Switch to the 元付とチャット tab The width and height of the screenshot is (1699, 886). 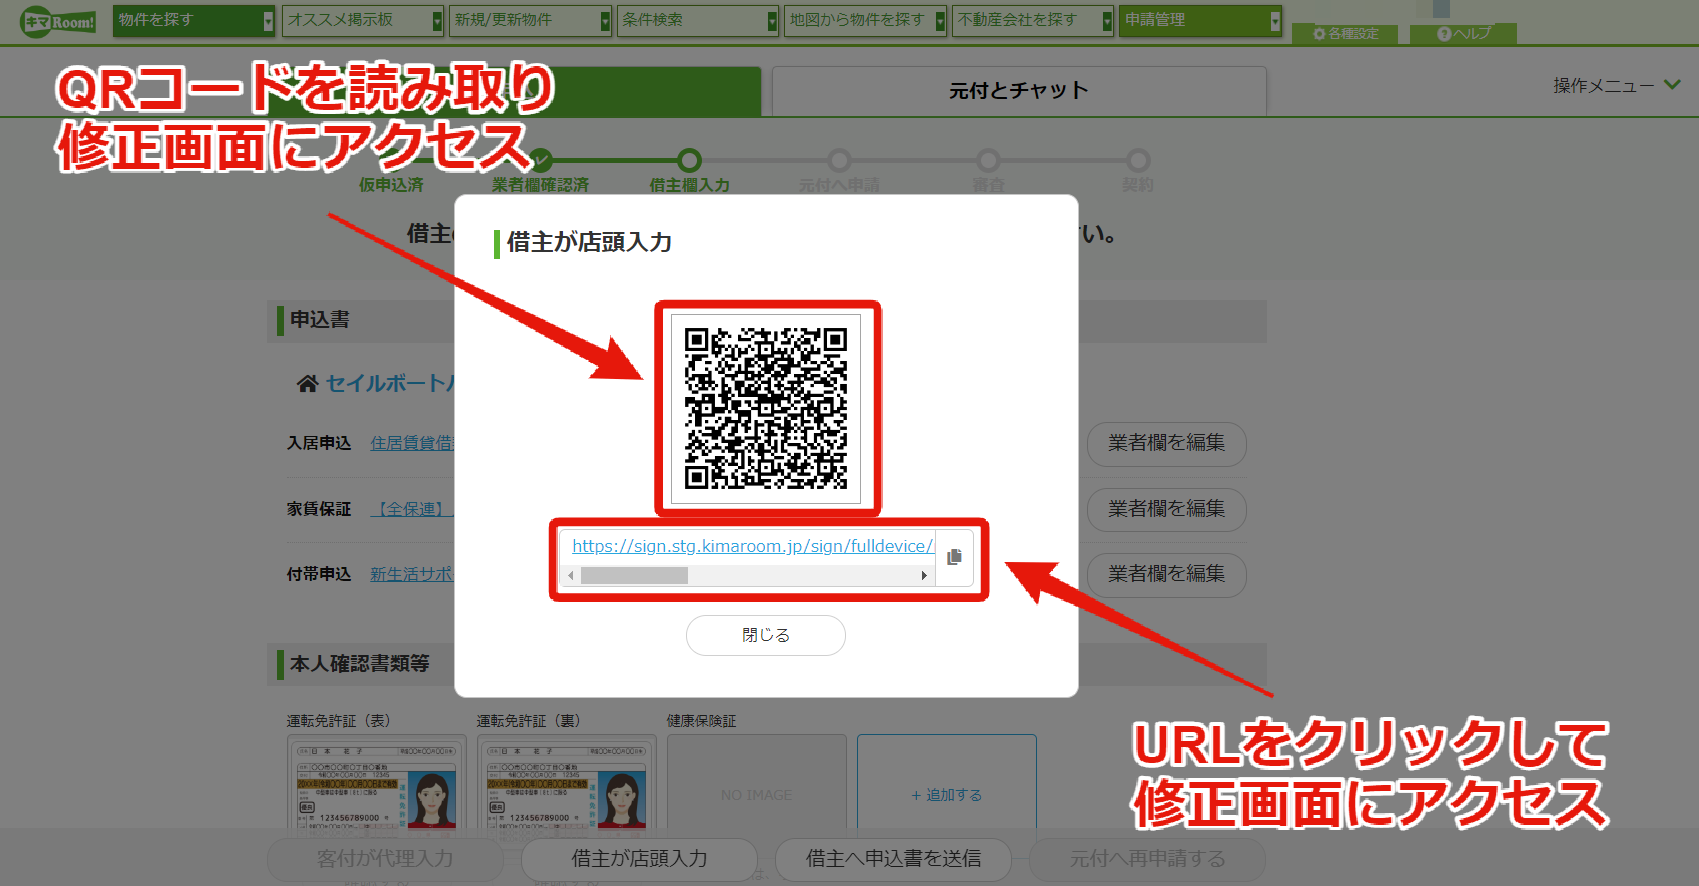click(x=1019, y=91)
